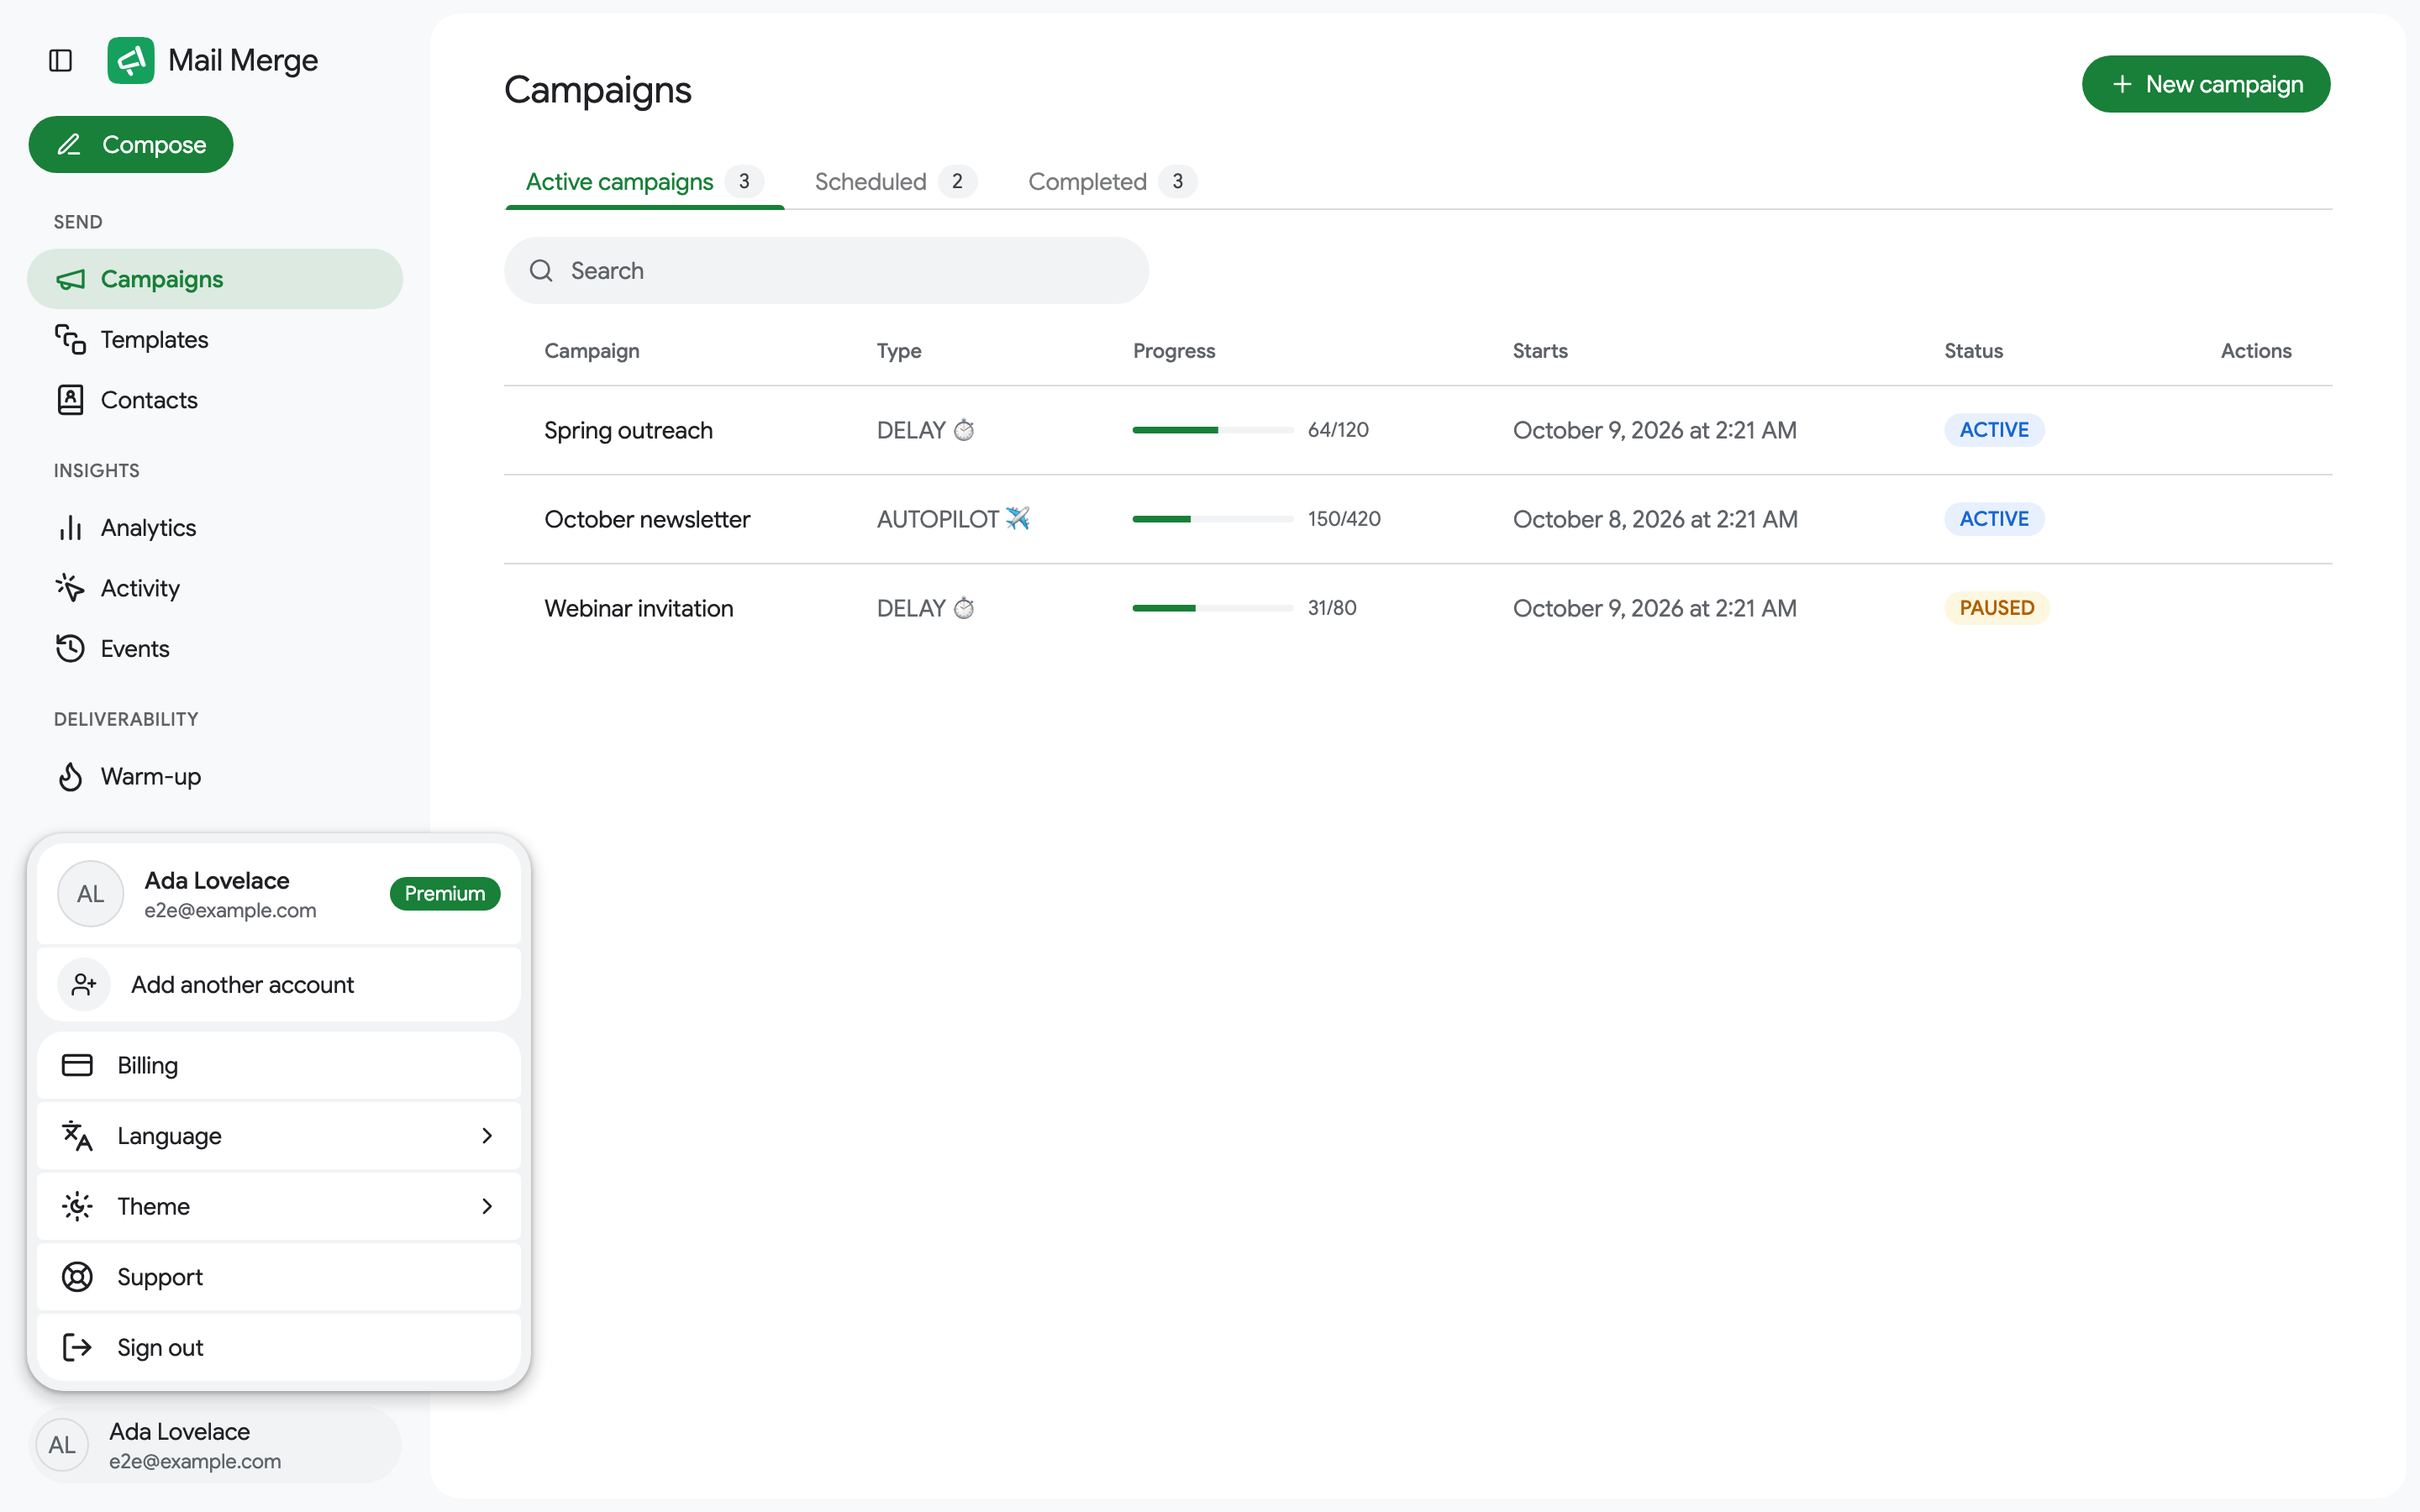Click the Compose button
The image size is (2420, 1512).
tap(131, 145)
